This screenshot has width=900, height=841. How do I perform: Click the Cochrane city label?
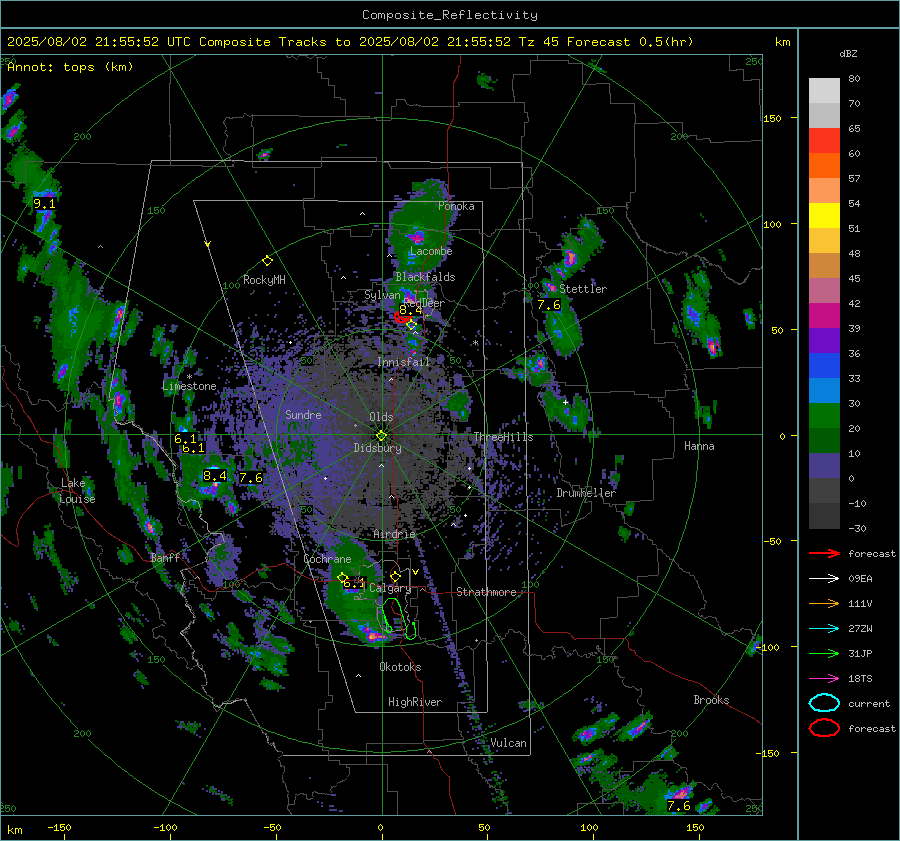pyautogui.click(x=327, y=559)
